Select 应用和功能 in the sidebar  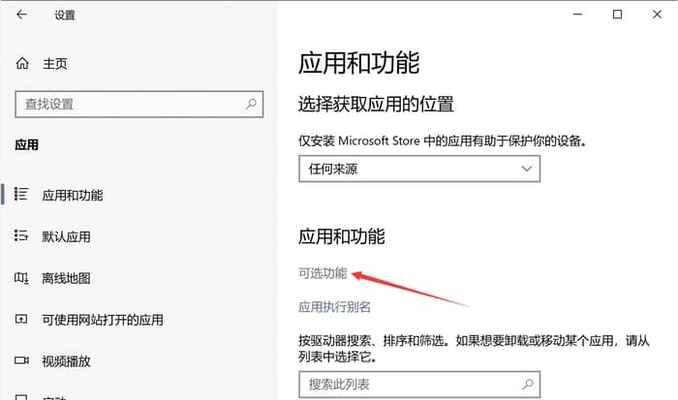pos(73,195)
